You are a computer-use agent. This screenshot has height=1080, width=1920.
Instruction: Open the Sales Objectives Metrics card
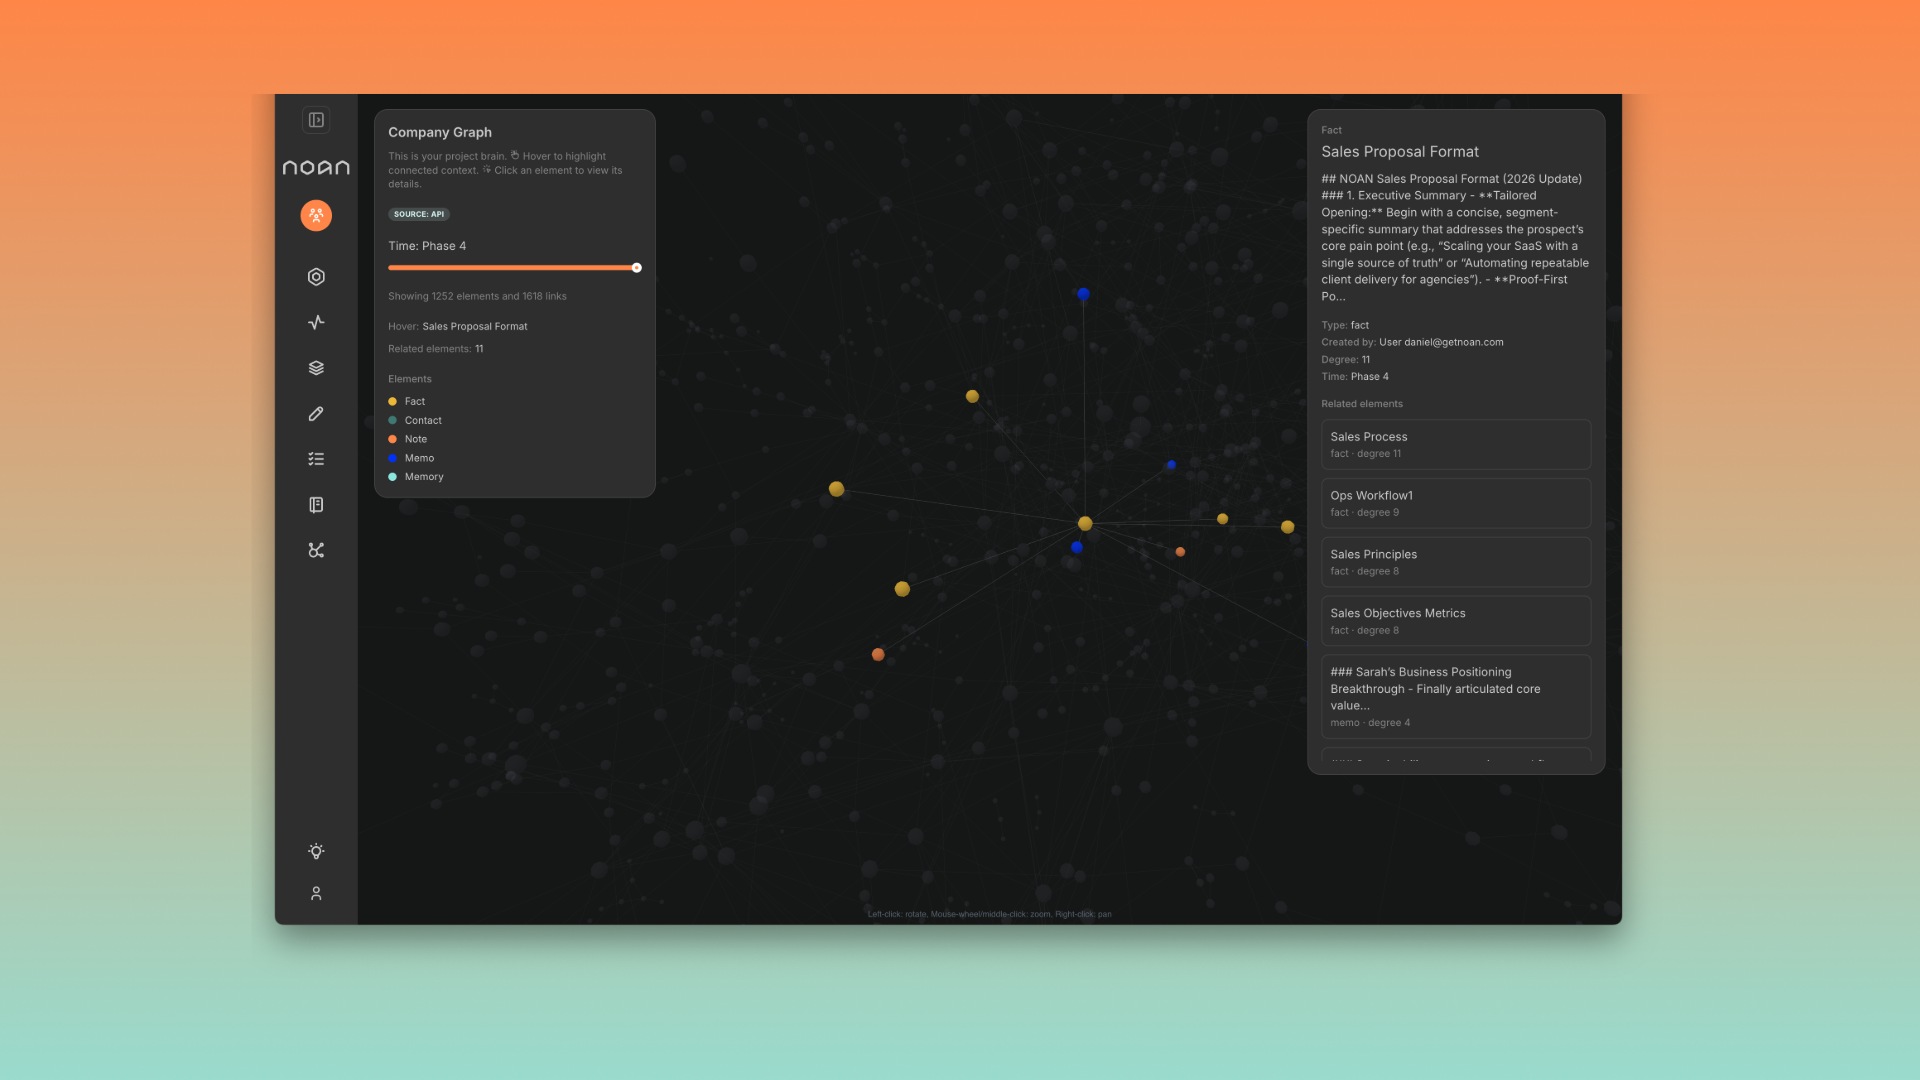pos(1455,621)
